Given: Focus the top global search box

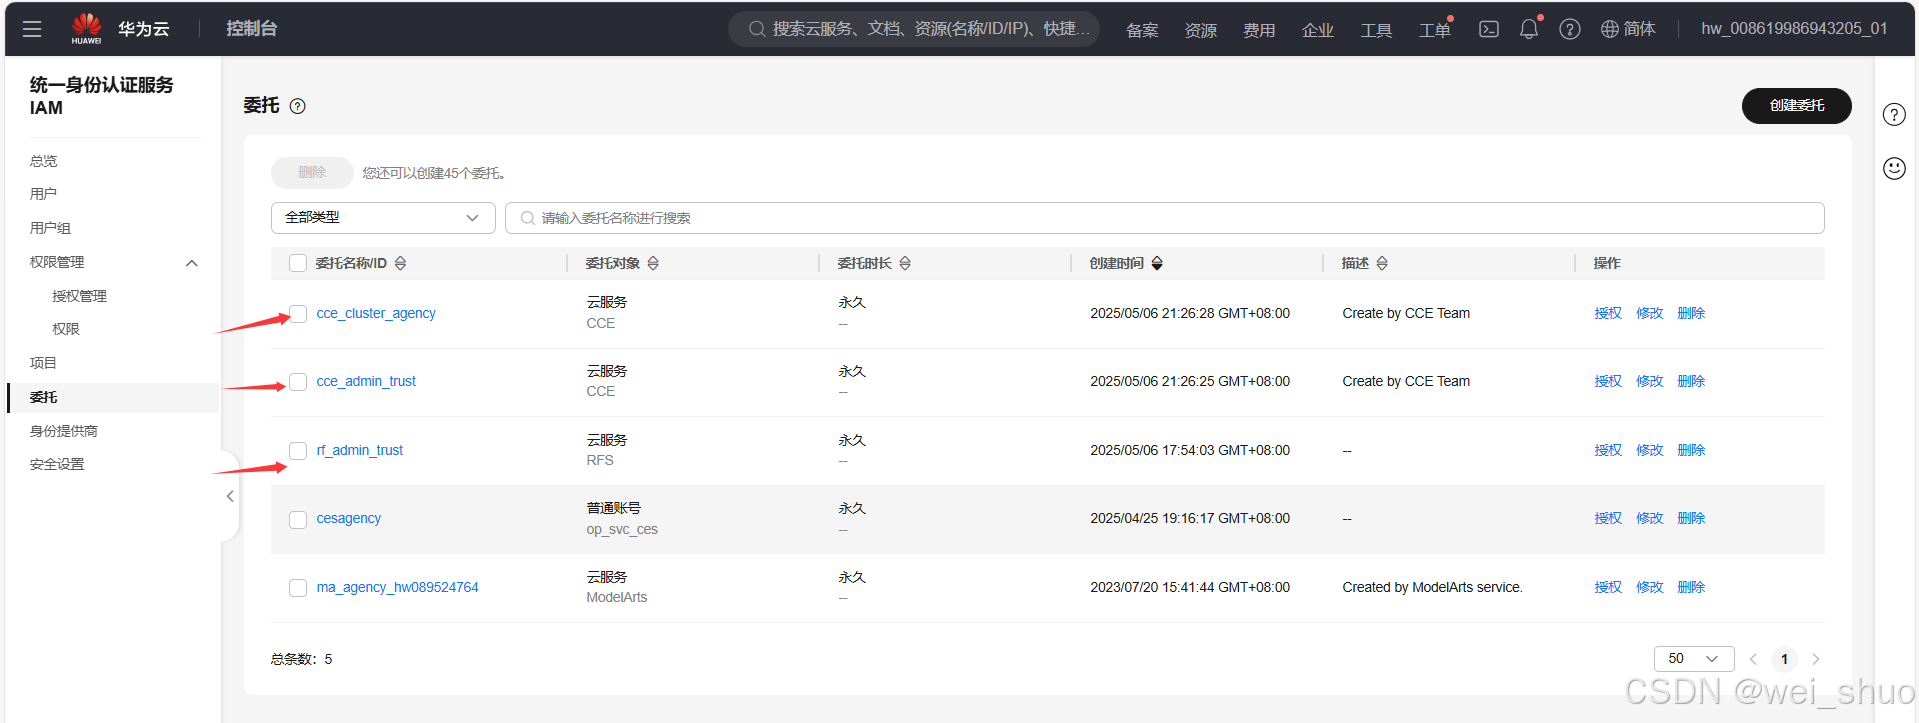Looking at the screenshot, I should [x=914, y=29].
